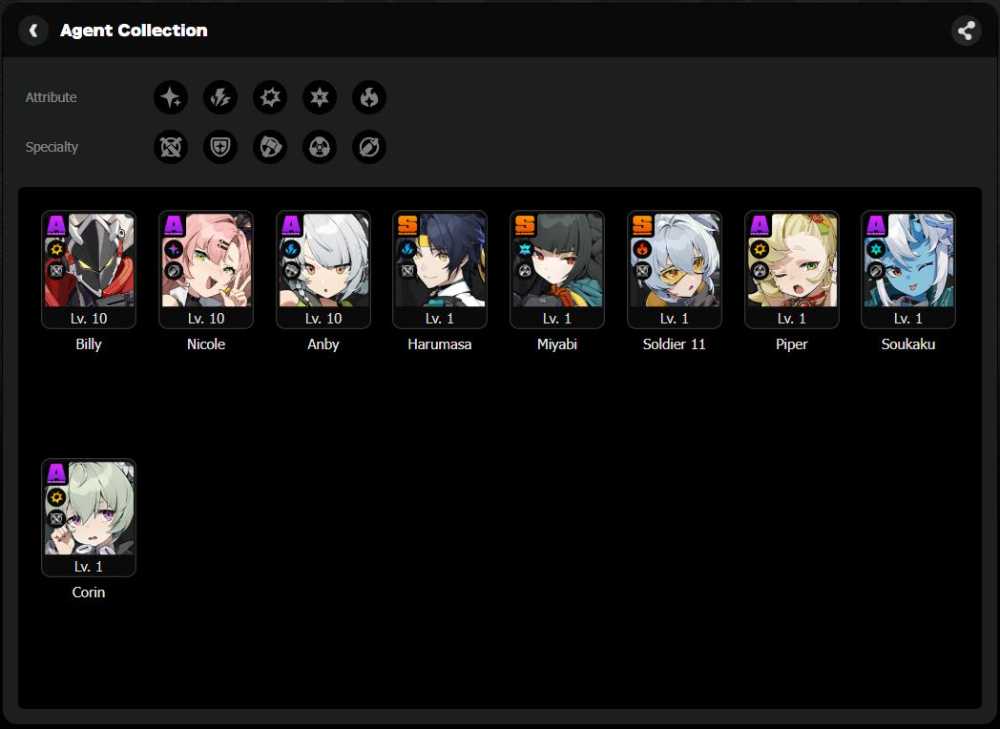Image resolution: width=1000 pixels, height=729 pixels.
Task: Click the name label "Billy"
Action: click(89, 344)
